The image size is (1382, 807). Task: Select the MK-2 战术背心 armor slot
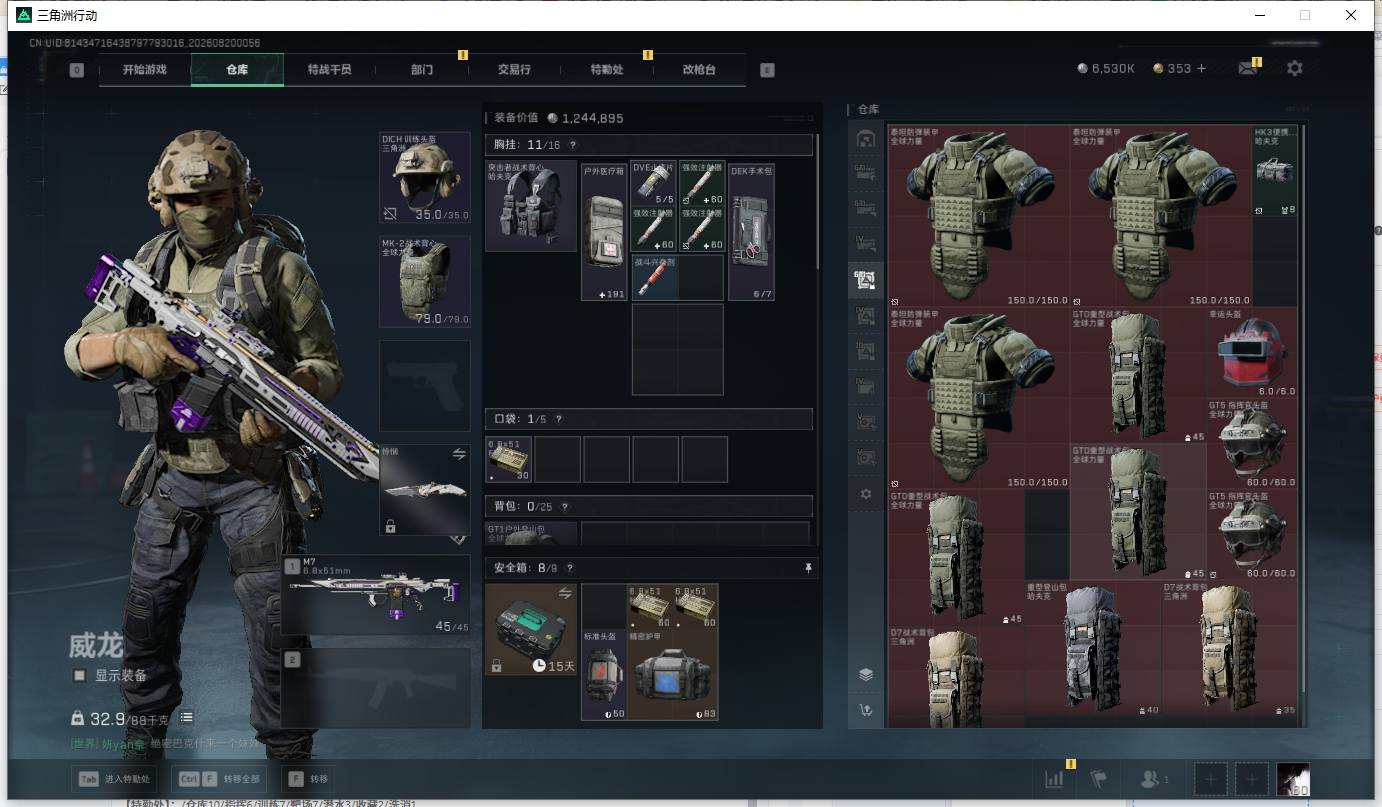tap(425, 281)
